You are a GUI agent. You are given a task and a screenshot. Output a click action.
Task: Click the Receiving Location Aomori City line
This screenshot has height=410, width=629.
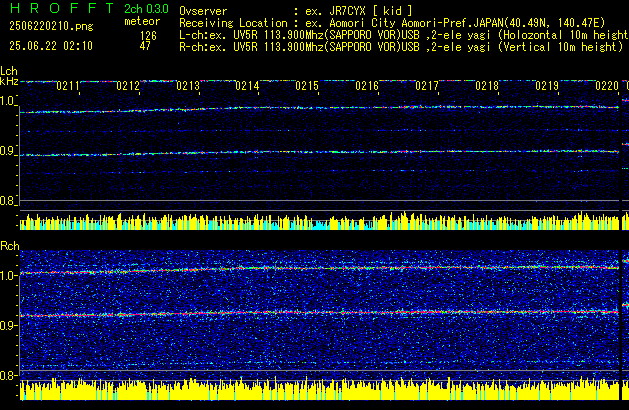click(392, 23)
